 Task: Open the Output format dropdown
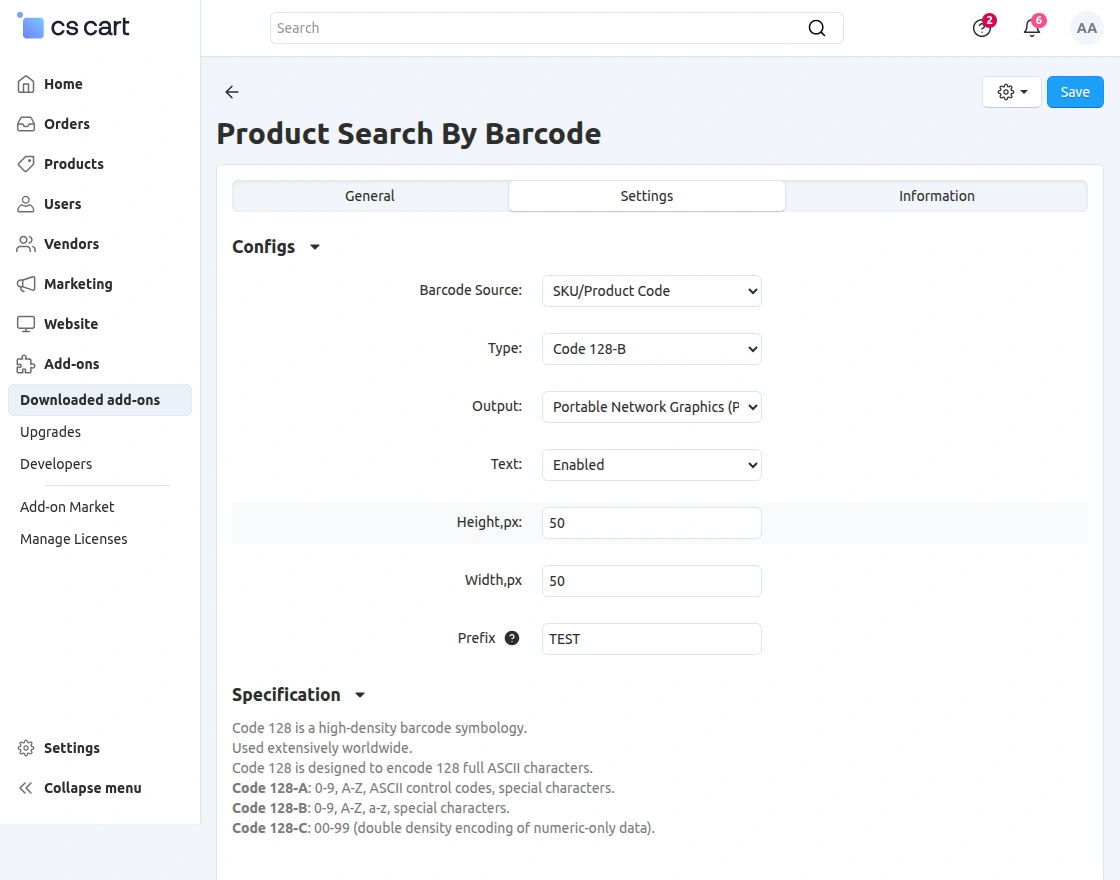651,406
